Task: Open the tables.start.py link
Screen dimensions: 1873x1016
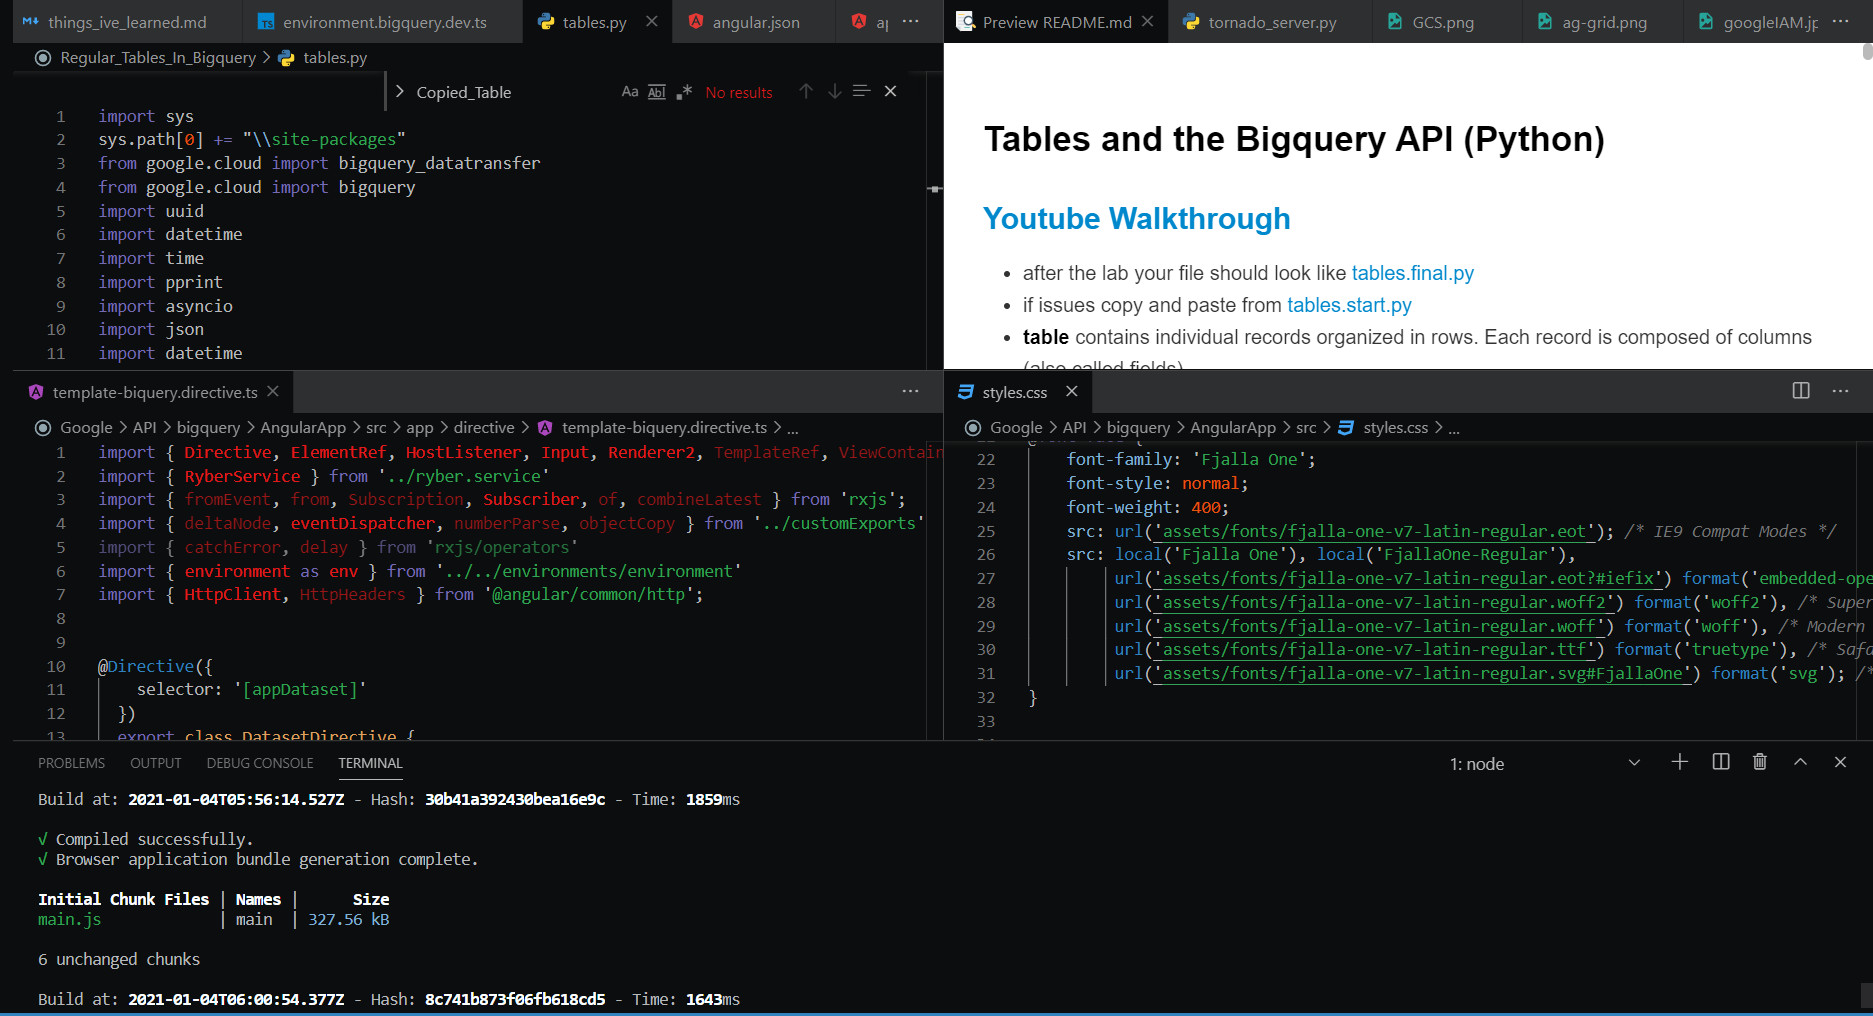Action: coord(1349,305)
